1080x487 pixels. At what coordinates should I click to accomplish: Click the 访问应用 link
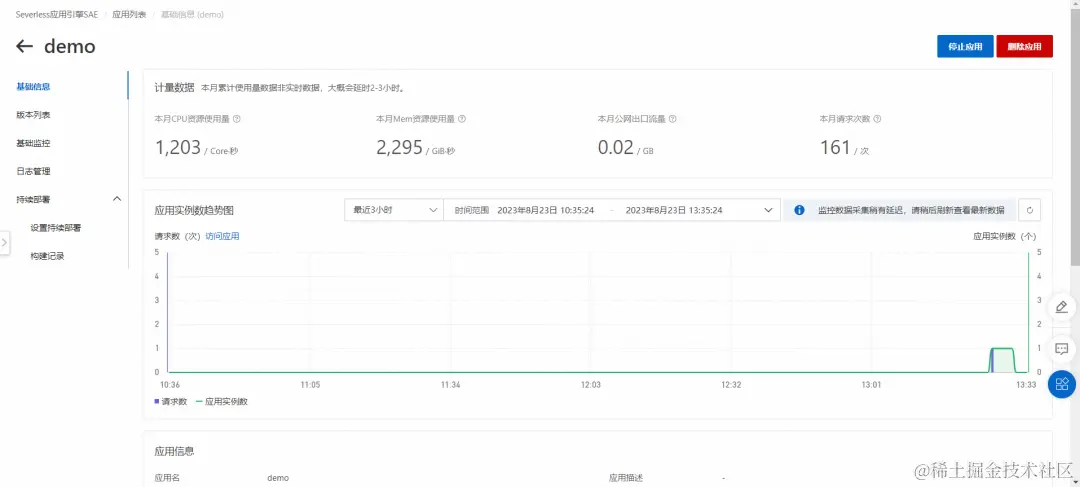(x=222, y=236)
